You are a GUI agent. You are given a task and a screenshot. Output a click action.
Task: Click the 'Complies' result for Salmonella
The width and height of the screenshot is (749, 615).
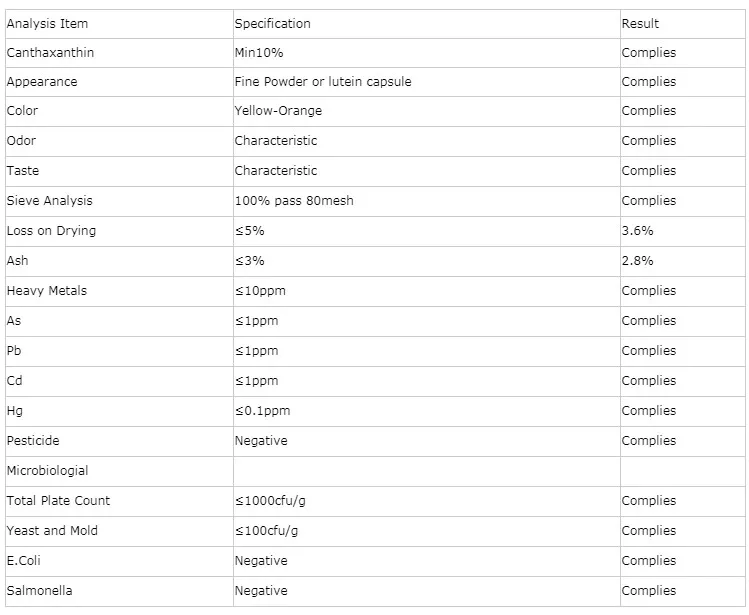click(x=648, y=591)
